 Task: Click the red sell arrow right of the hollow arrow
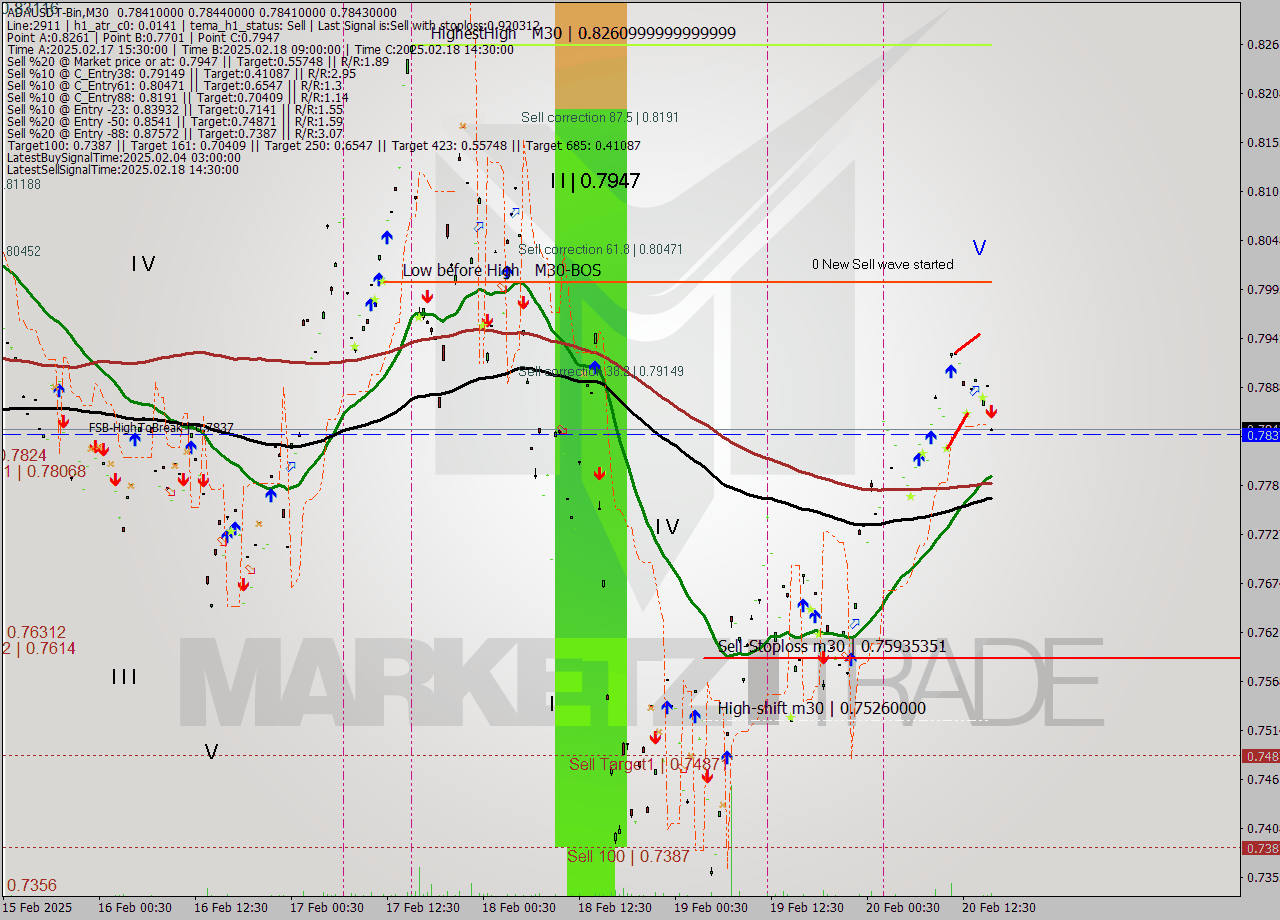(x=991, y=411)
